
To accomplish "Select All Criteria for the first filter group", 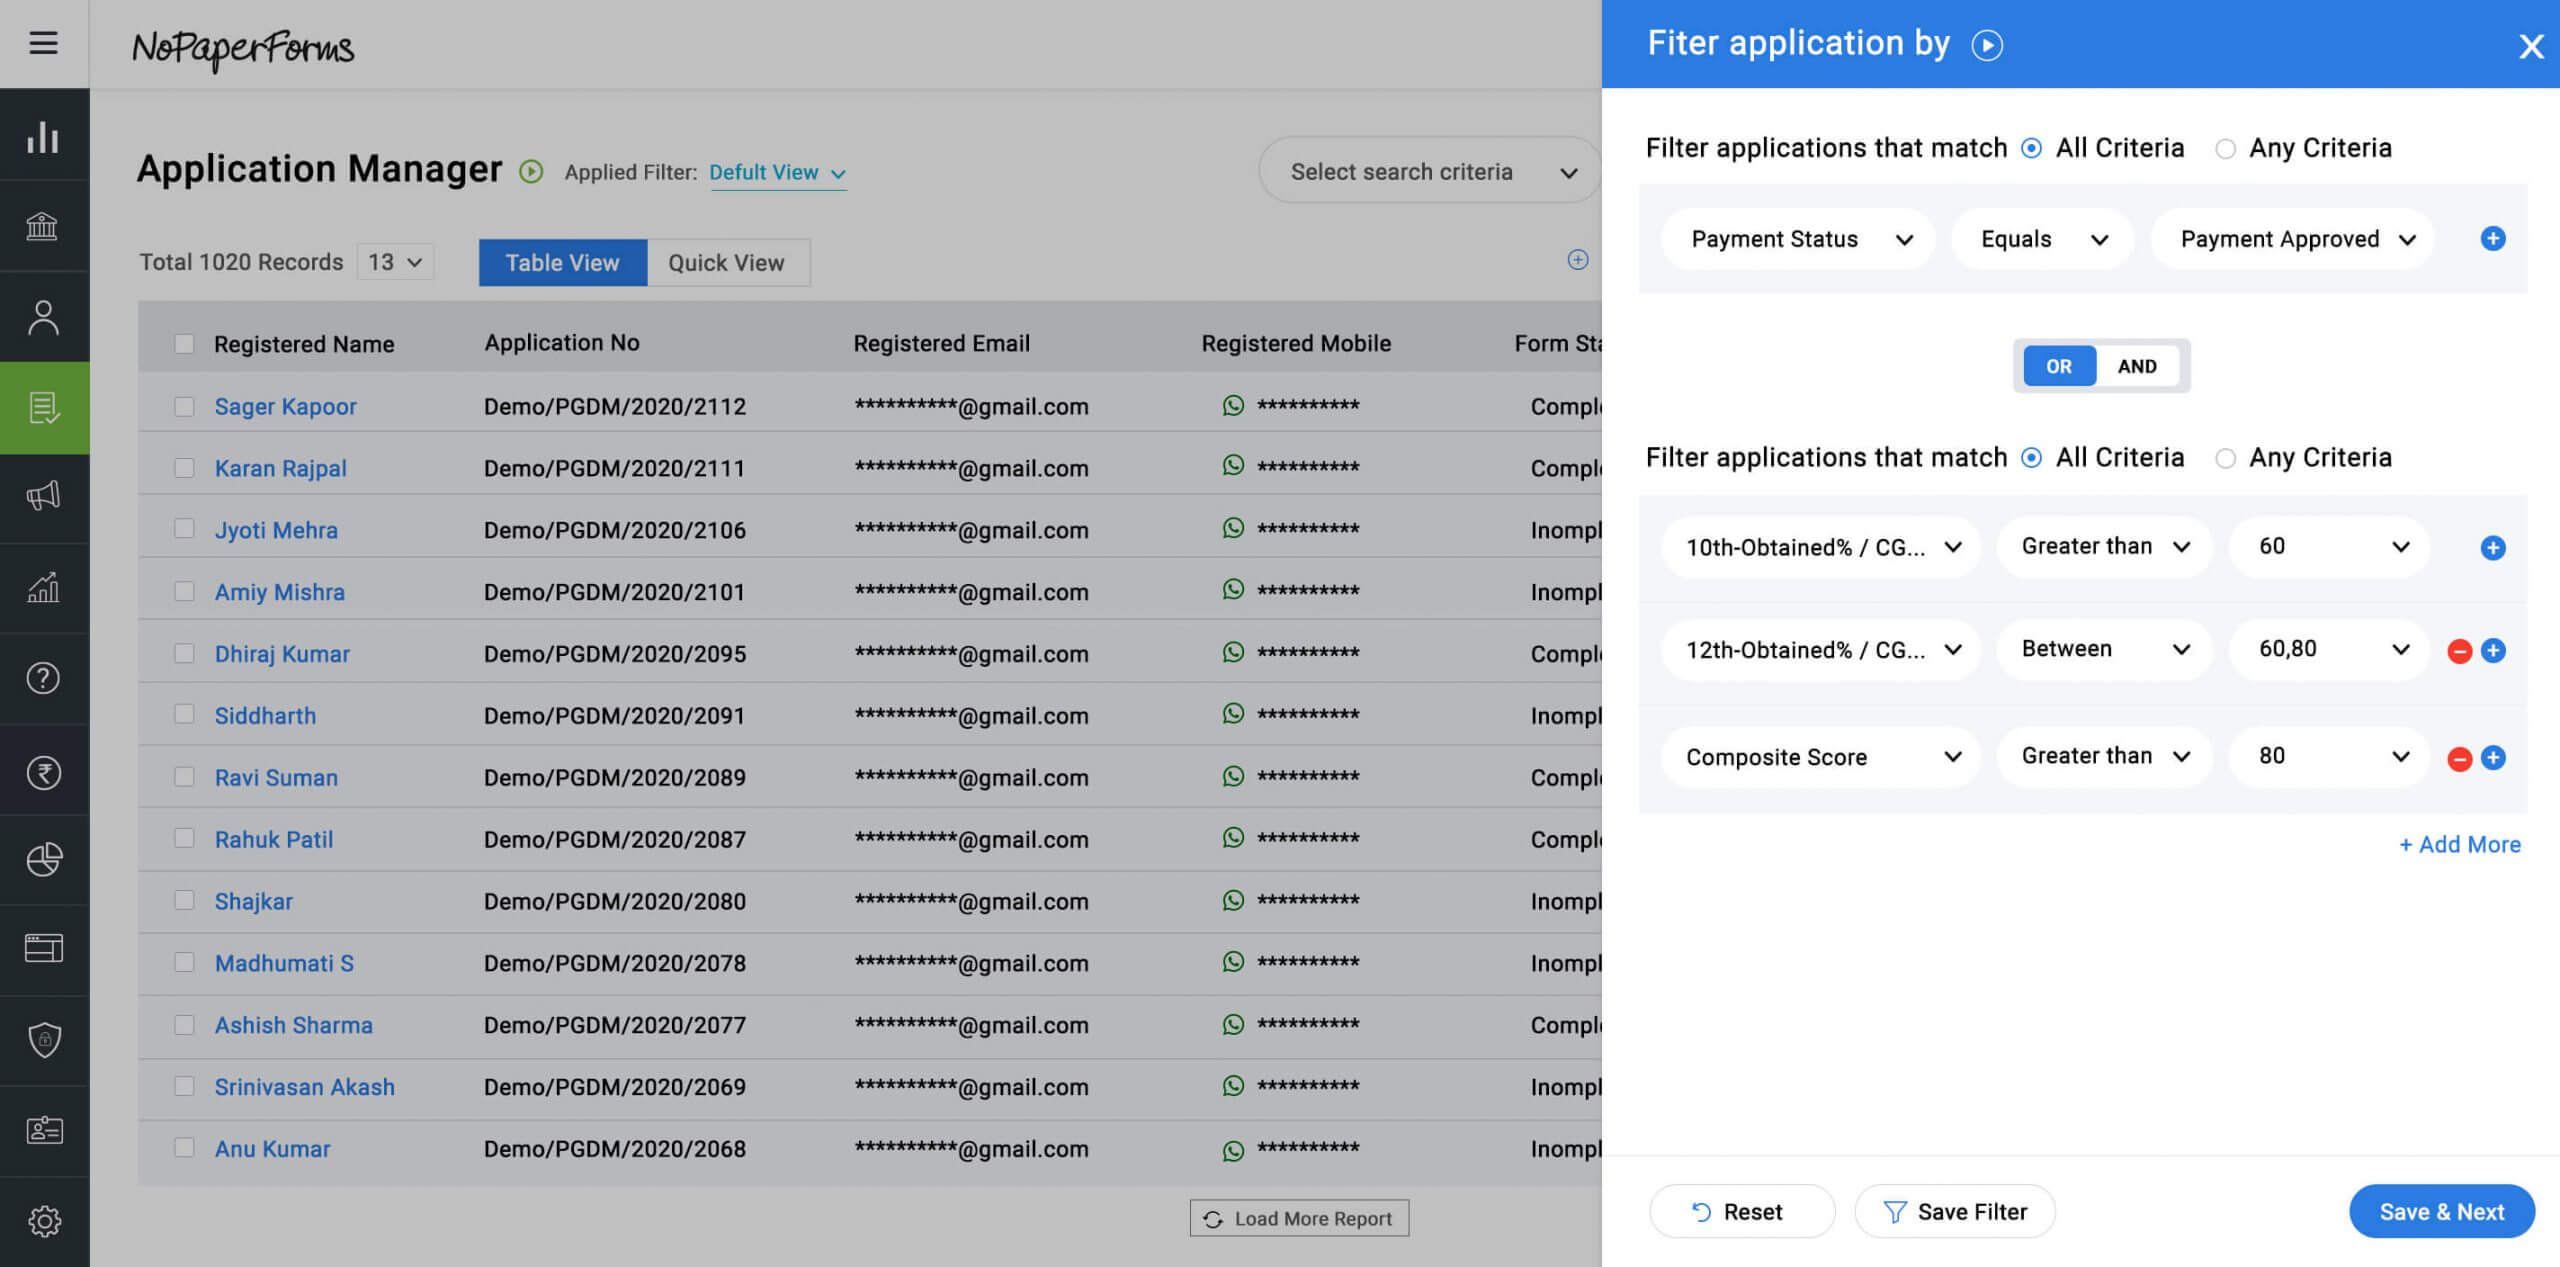I will click(x=2031, y=147).
